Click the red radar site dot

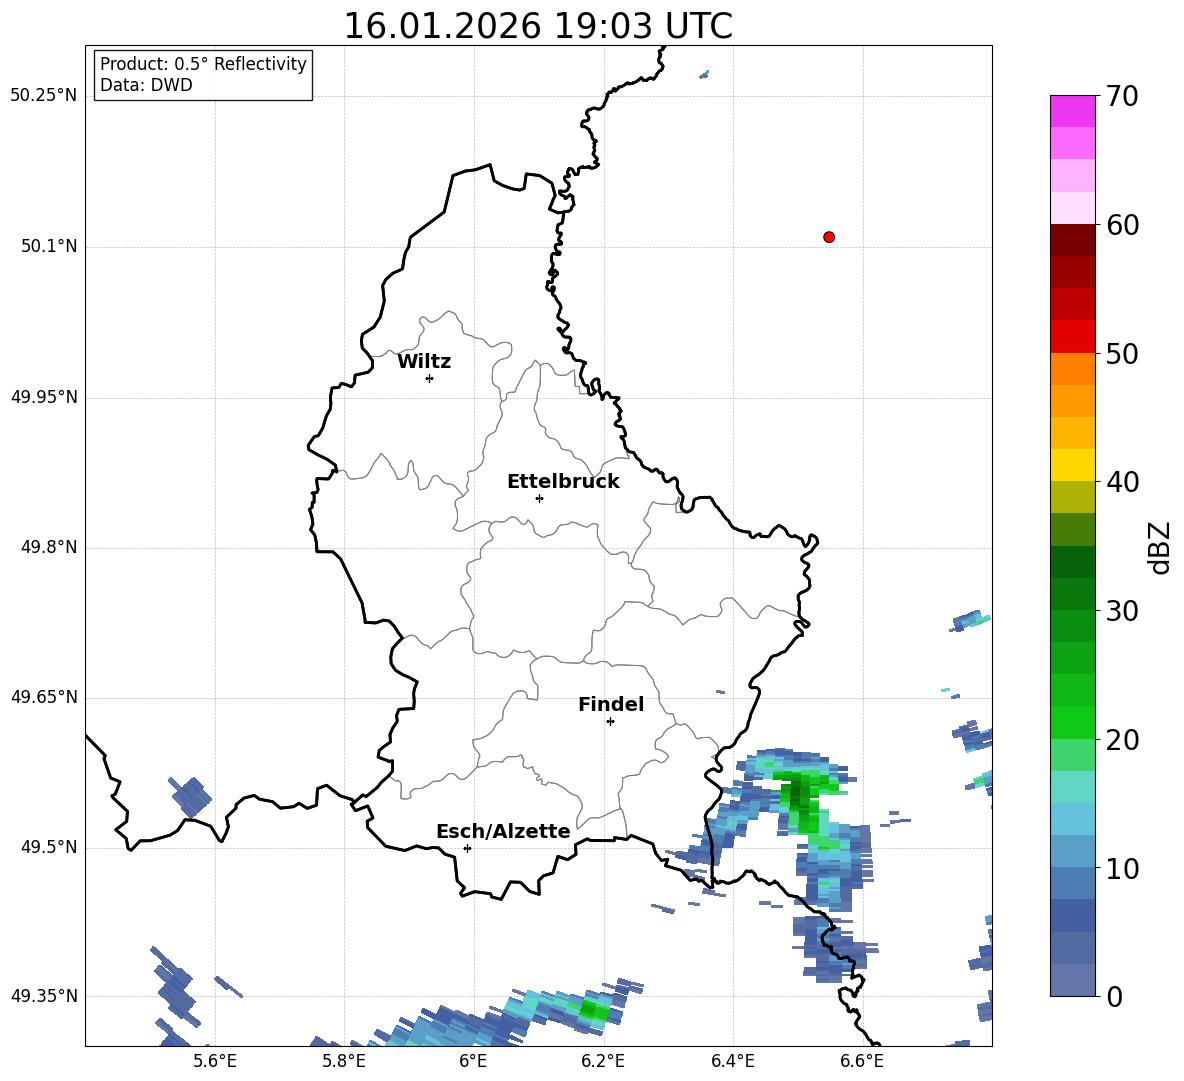[829, 237]
